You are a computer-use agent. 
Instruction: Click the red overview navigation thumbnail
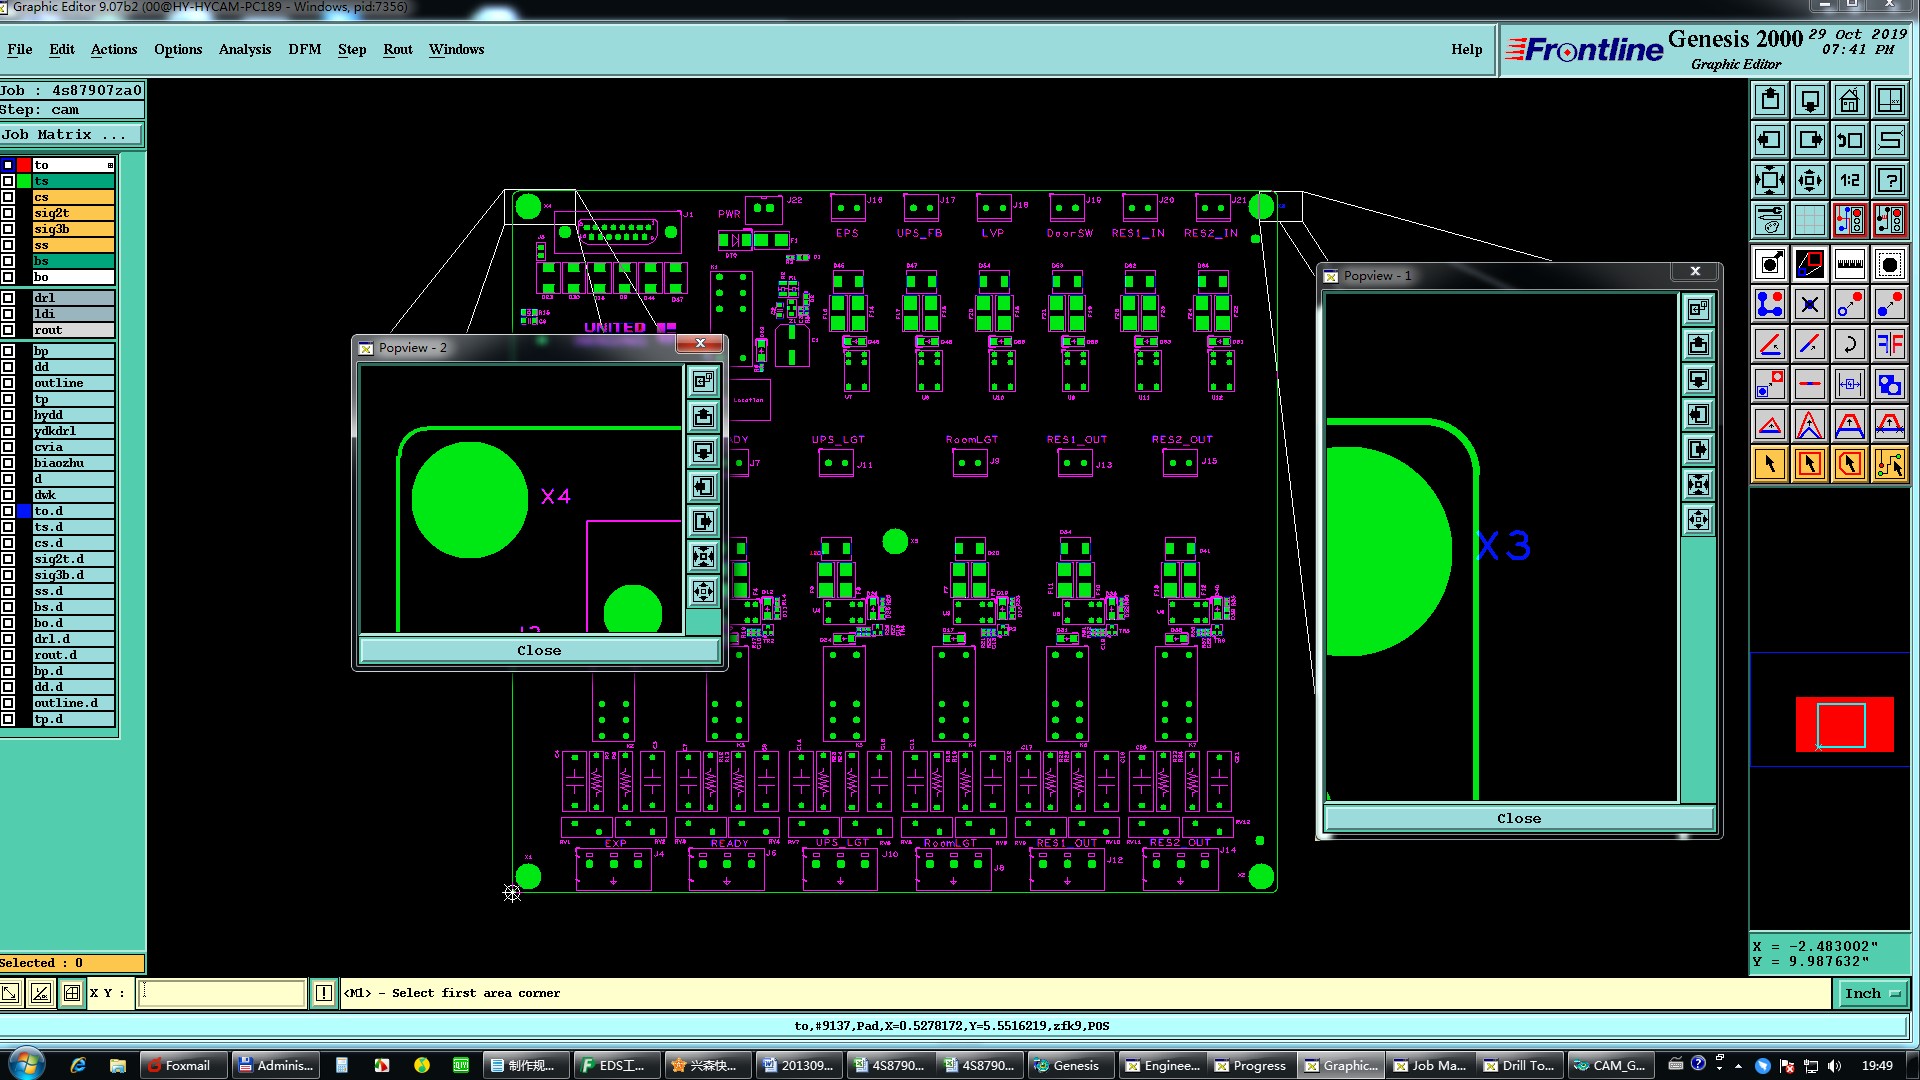coord(1844,724)
